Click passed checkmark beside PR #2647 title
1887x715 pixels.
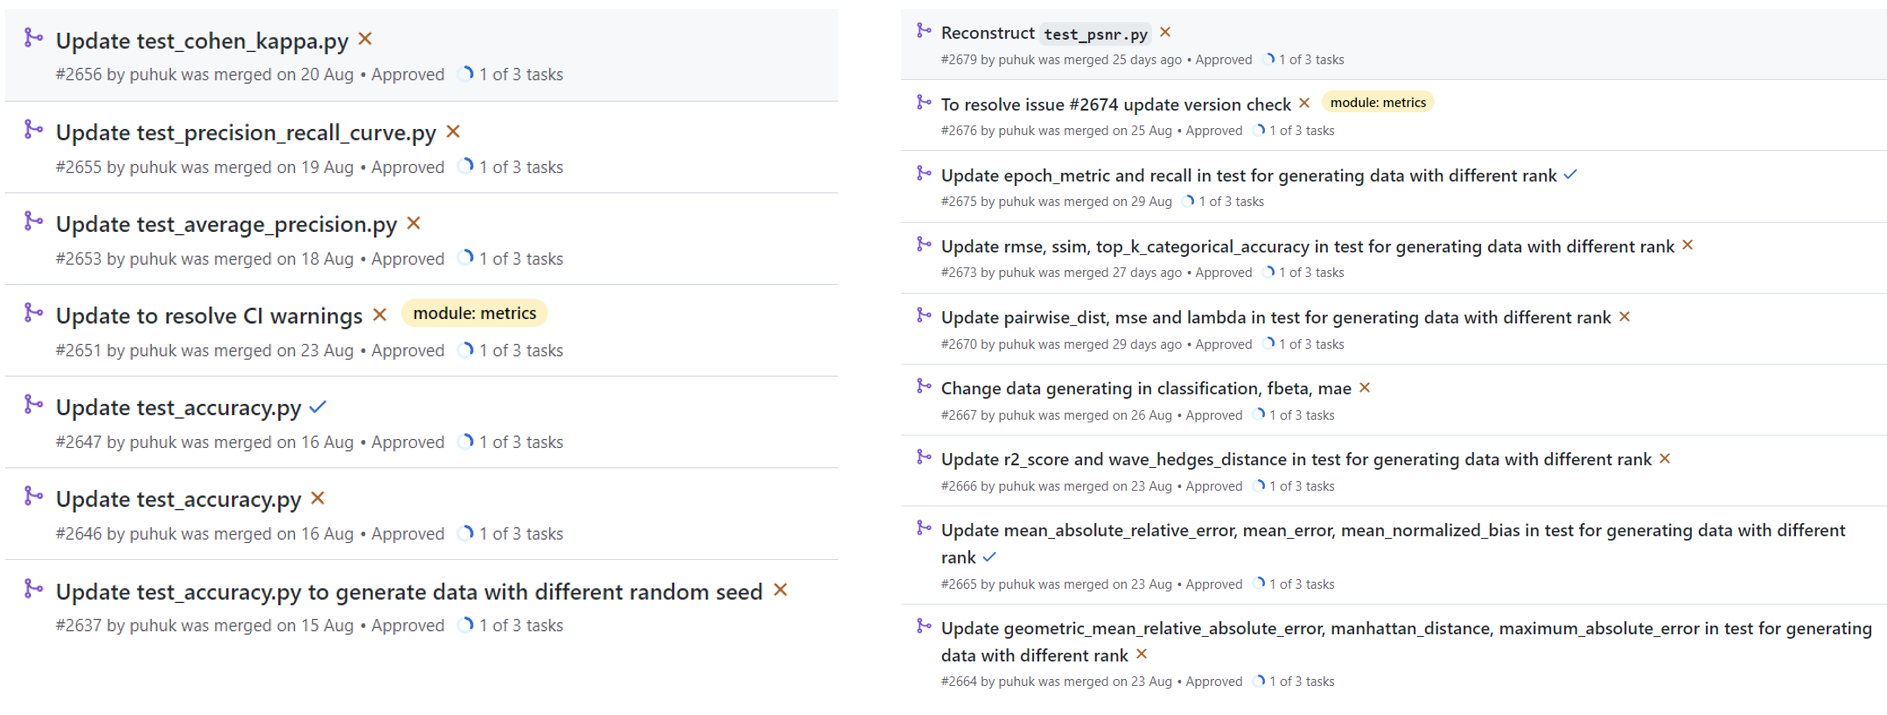click(x=318, y=407)
